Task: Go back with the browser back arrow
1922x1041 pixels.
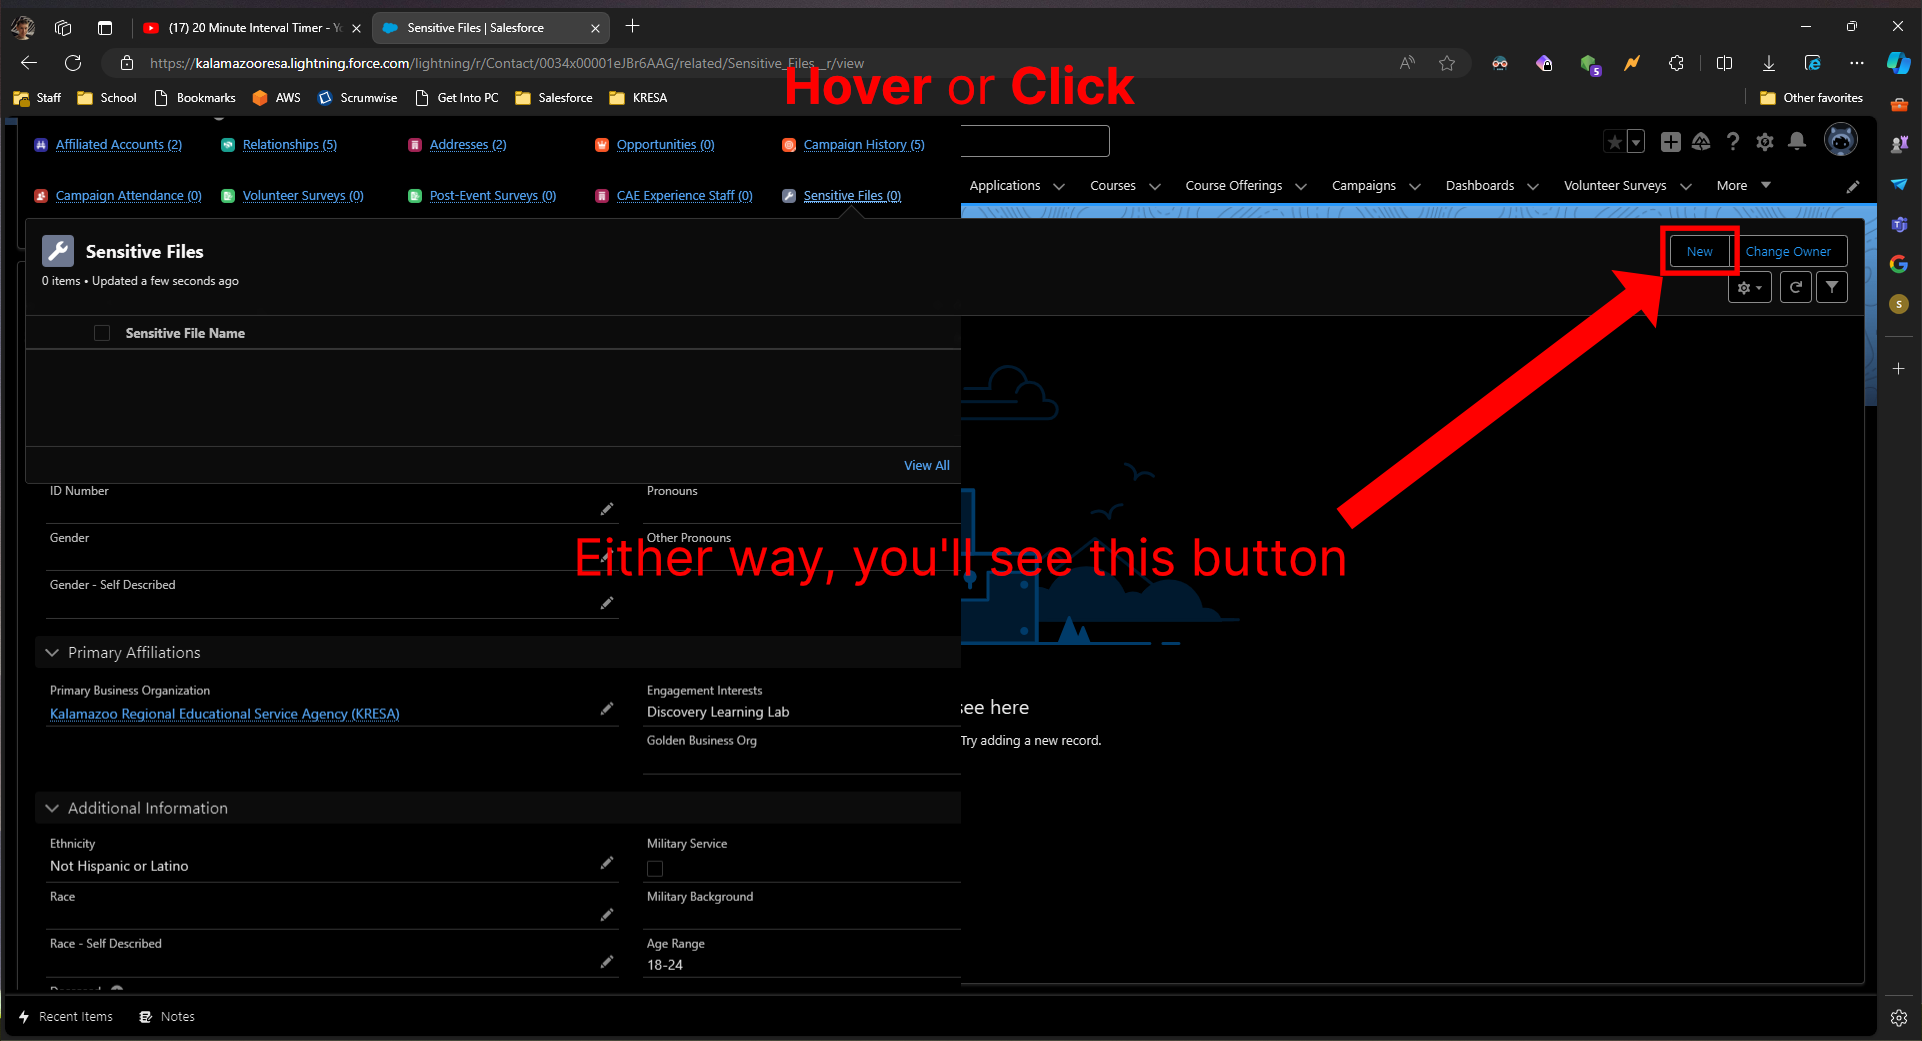Action: [x=29, y=63]
